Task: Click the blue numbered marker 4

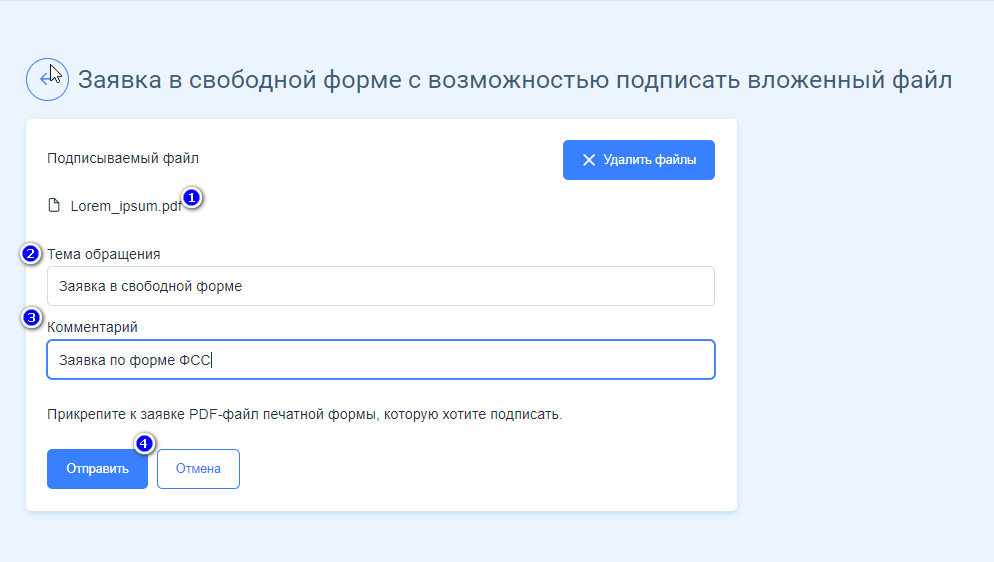Action: pyautogui.click(x=144, y=443)
